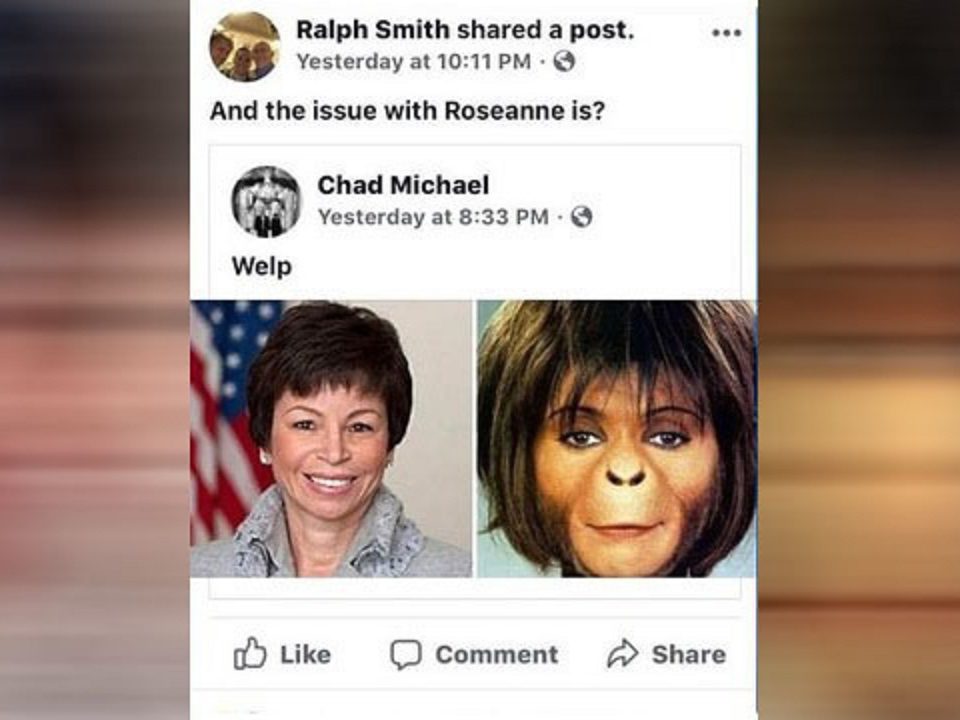Image resolution: width=960 pixels, height=720 pixels.
Task: Click the 'And the issue with Roseanne is?' text
Action: [407, 111]
